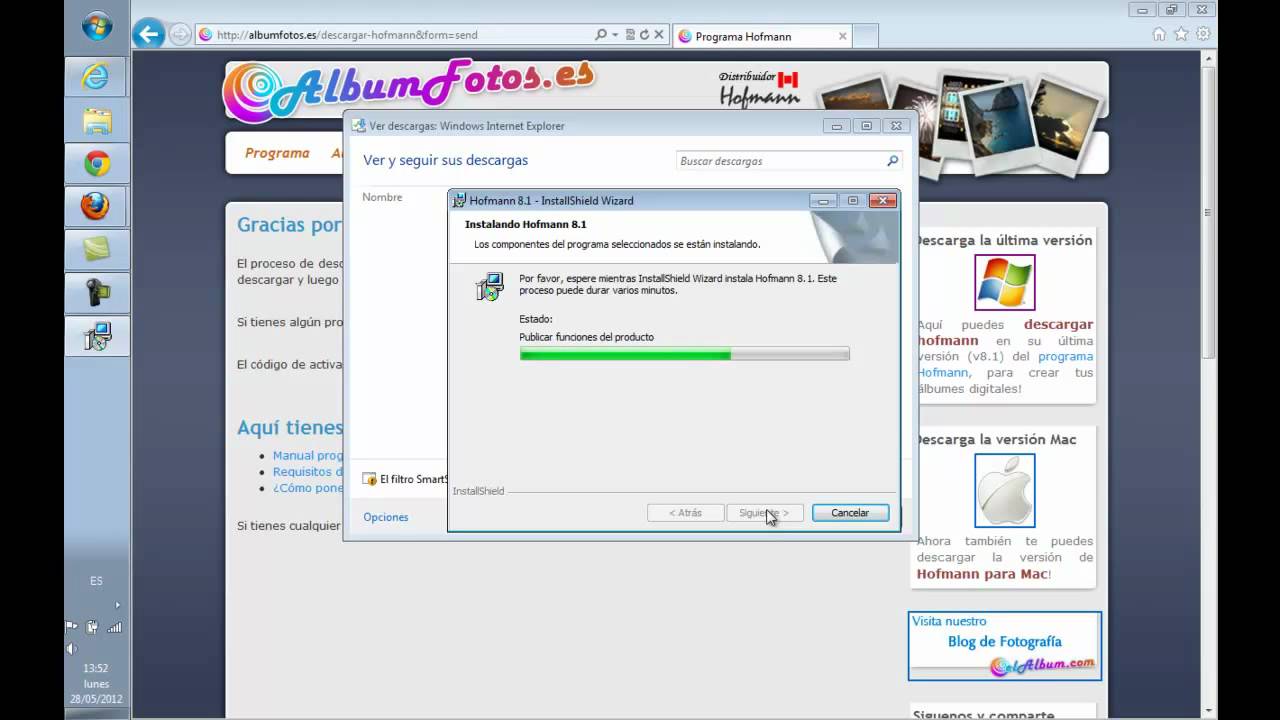
Task: Launch Mozilla Firefox from the taskbar
Action: click(x=97, y=207)
